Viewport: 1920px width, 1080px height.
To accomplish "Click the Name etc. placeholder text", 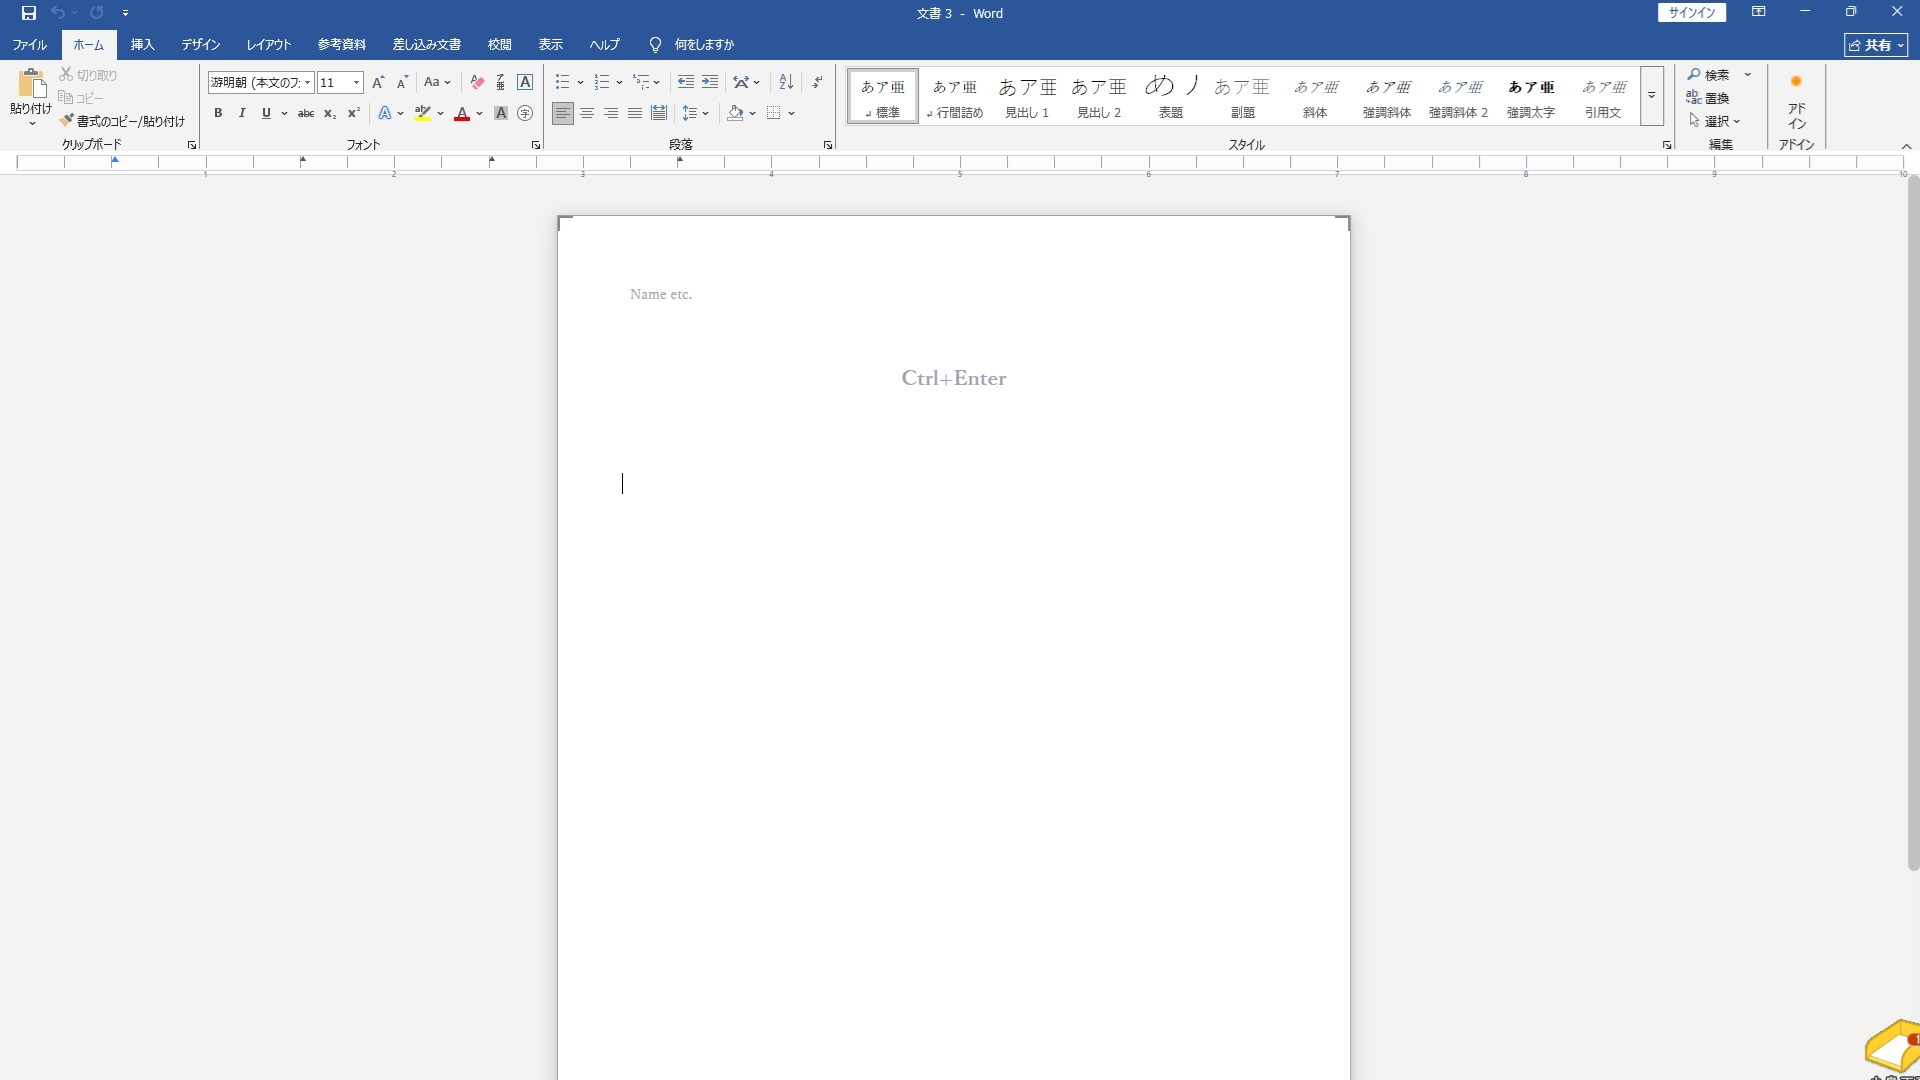I will point(661,294).
